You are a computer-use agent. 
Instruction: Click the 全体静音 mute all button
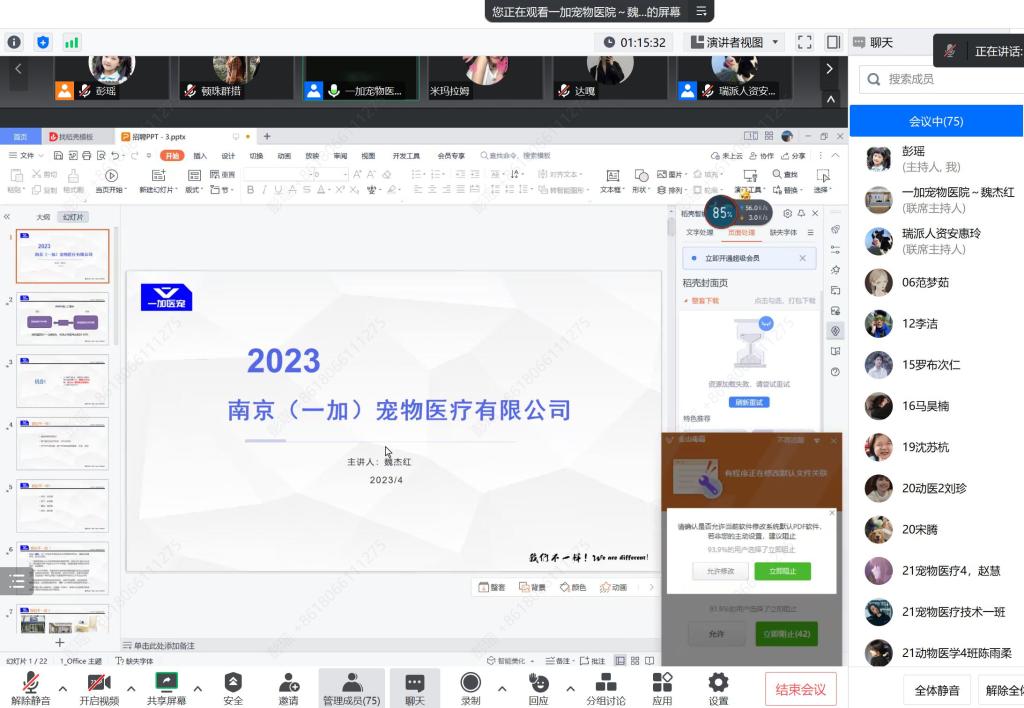pos(937,690)
